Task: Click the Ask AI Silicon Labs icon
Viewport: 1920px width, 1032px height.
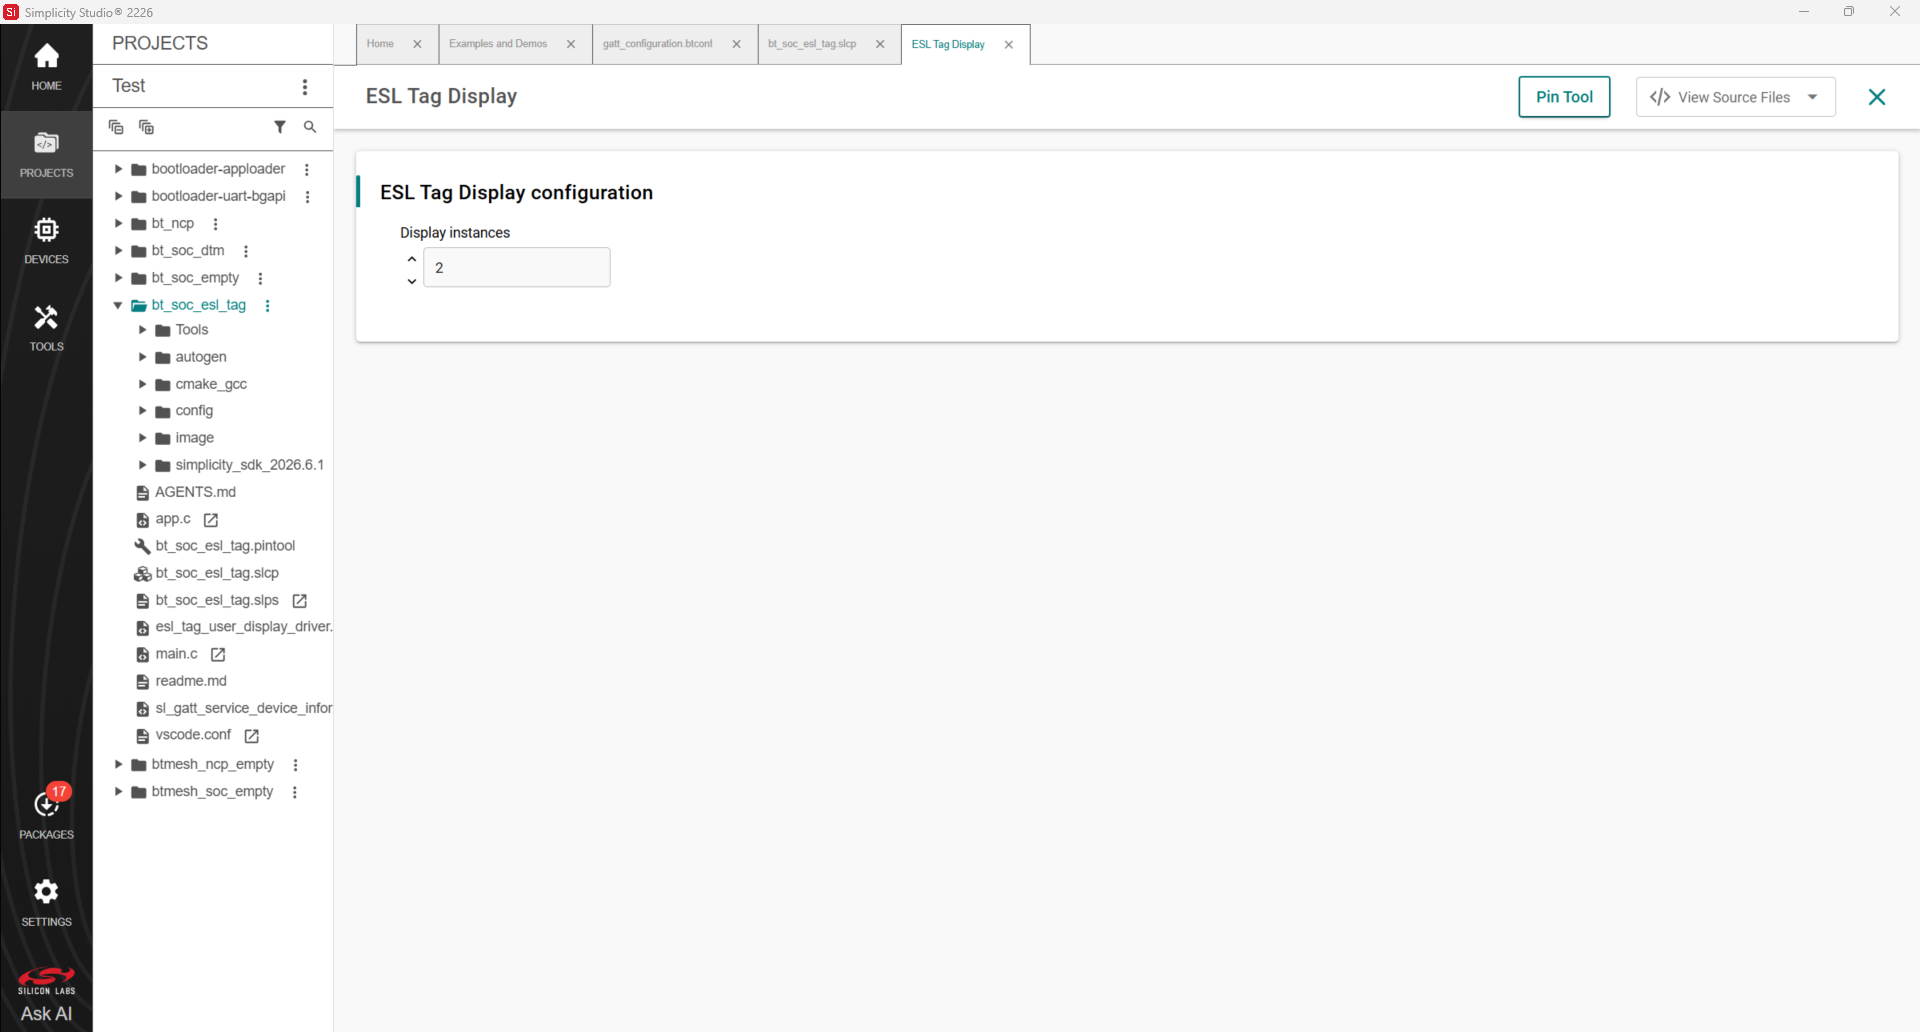Action: coord(46,995)
